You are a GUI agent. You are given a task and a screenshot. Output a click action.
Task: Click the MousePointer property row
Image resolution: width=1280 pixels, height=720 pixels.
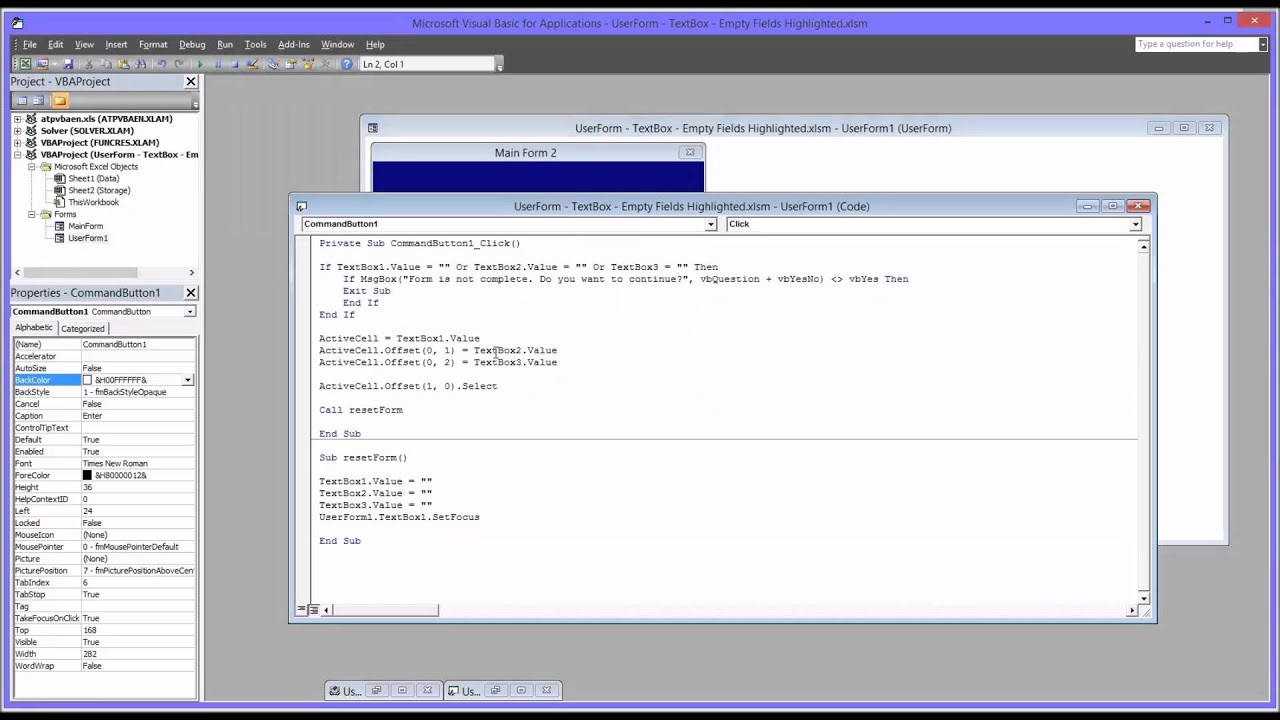(x=104, y=547)
